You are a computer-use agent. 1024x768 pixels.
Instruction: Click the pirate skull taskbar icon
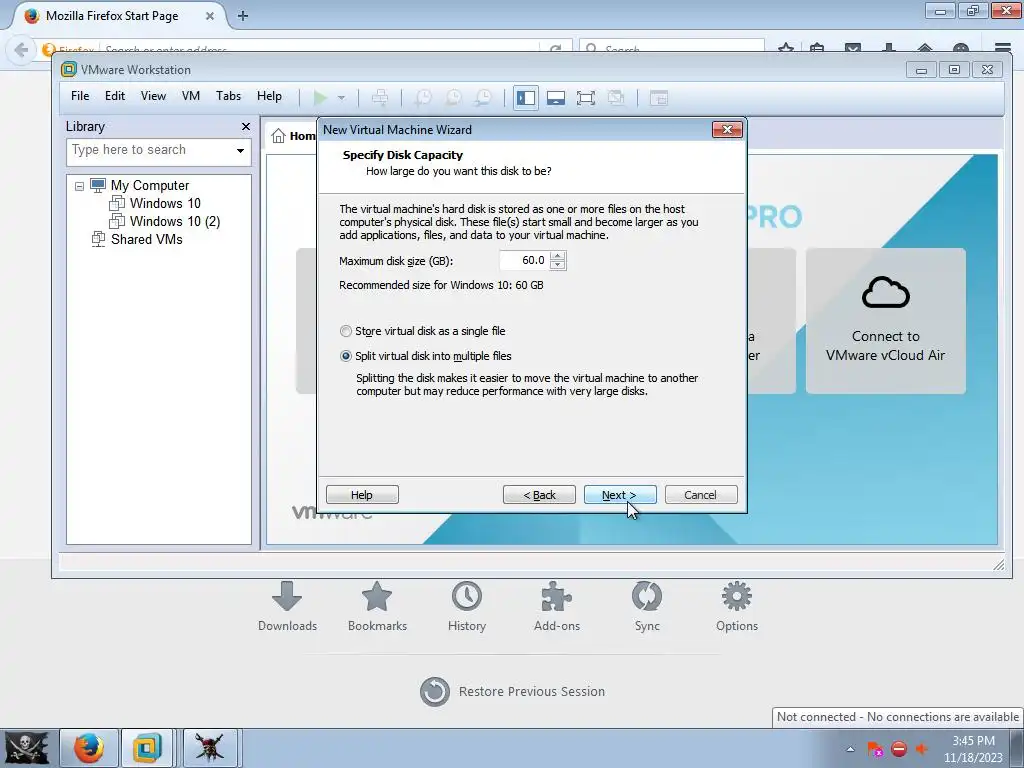pos(209,748)
